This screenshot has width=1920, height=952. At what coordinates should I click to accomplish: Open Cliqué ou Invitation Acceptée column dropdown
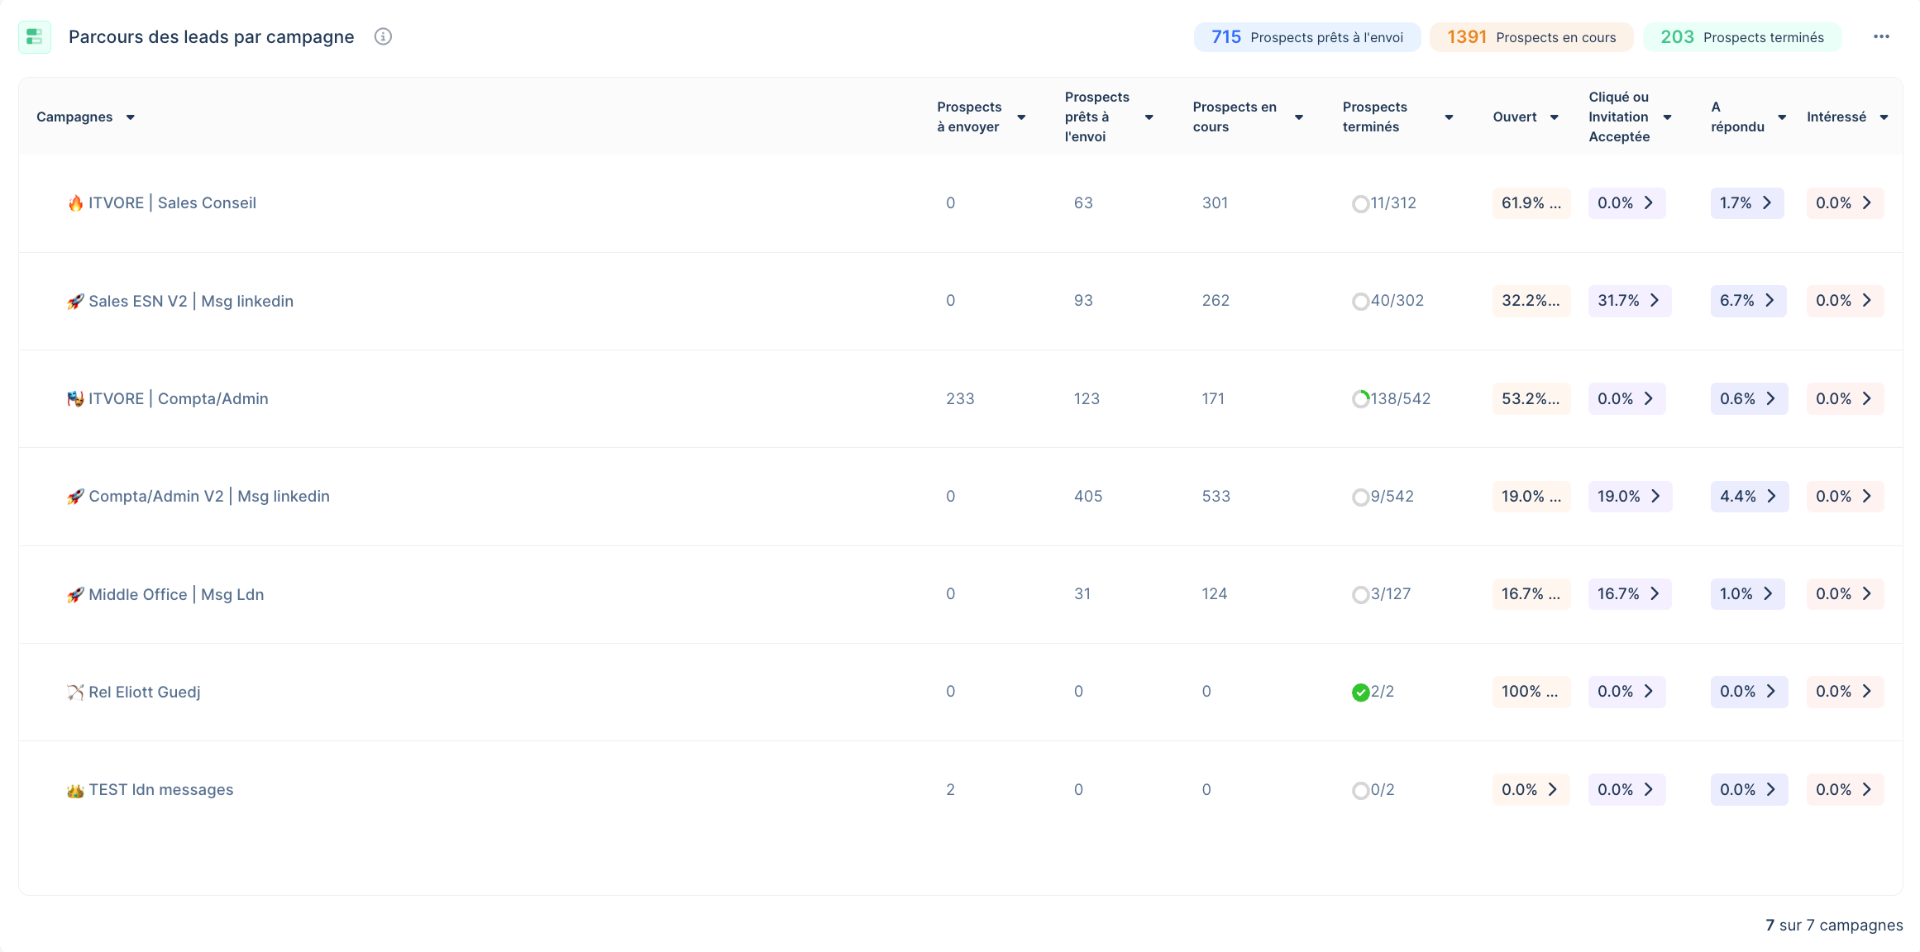tap(1667, 117)
